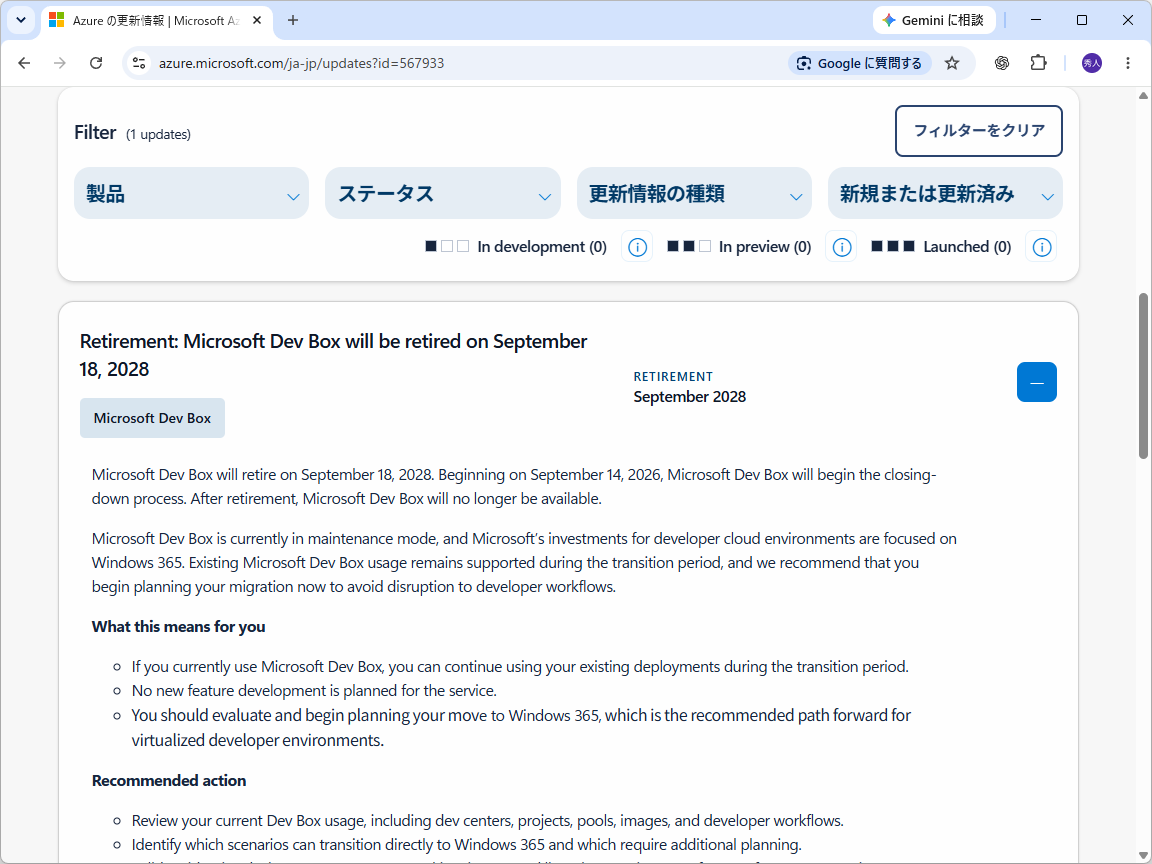The image size is (1152, 864).
Task: Open Gemini に相談 button
Action: [934, 21]
